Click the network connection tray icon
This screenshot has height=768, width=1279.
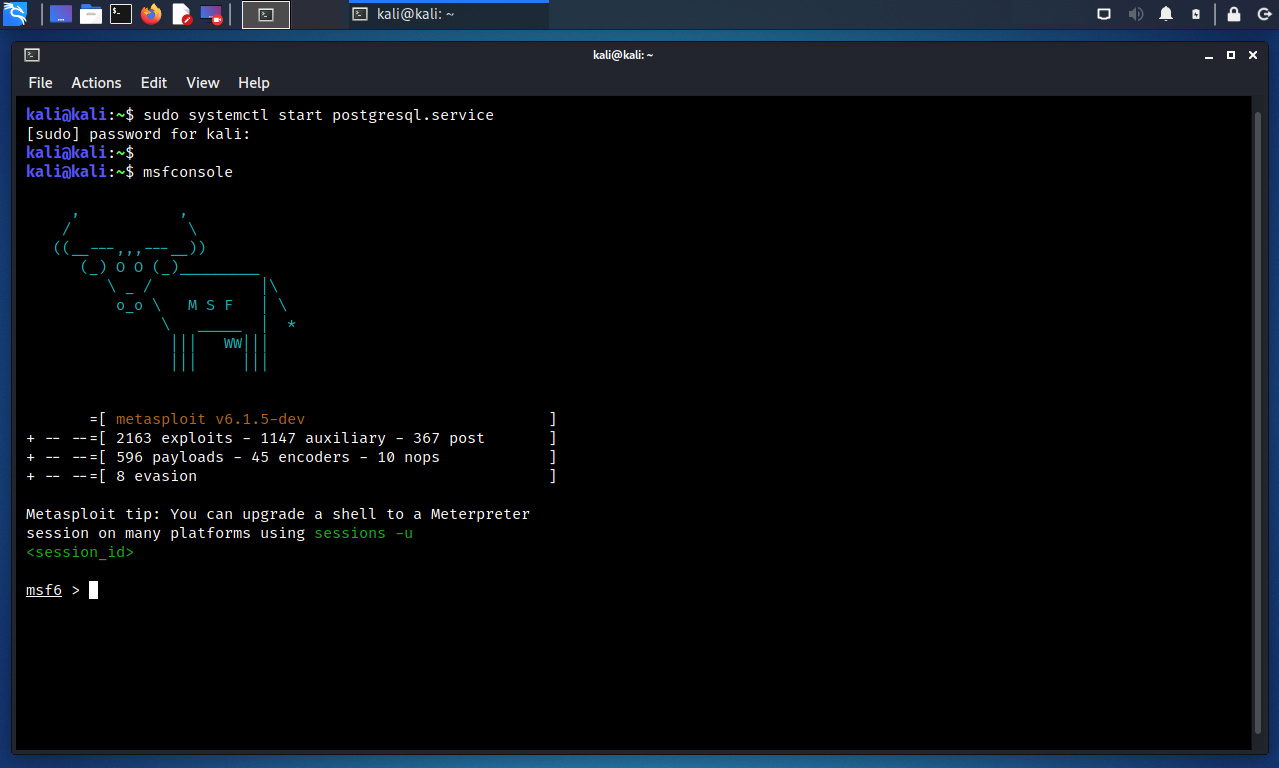[1104, 14]
